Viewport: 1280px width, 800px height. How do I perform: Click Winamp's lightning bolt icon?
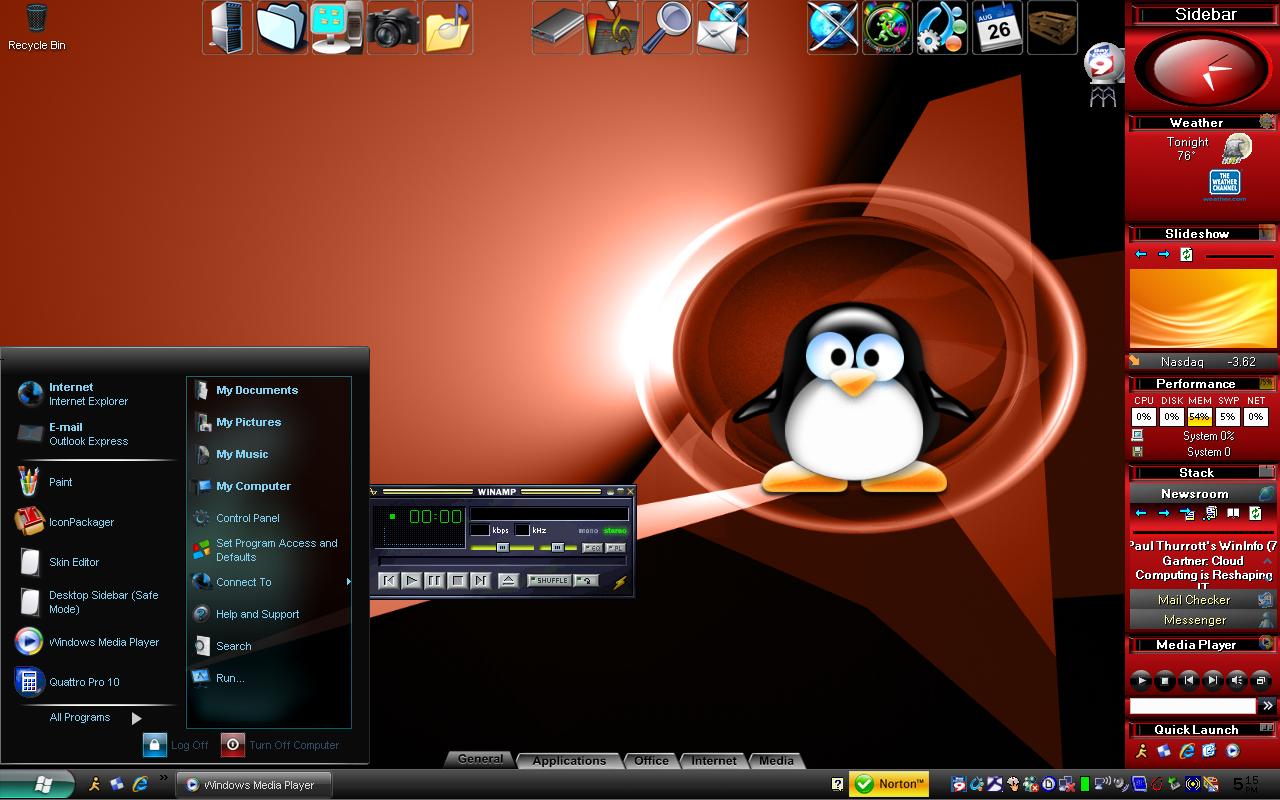(620, 582)
